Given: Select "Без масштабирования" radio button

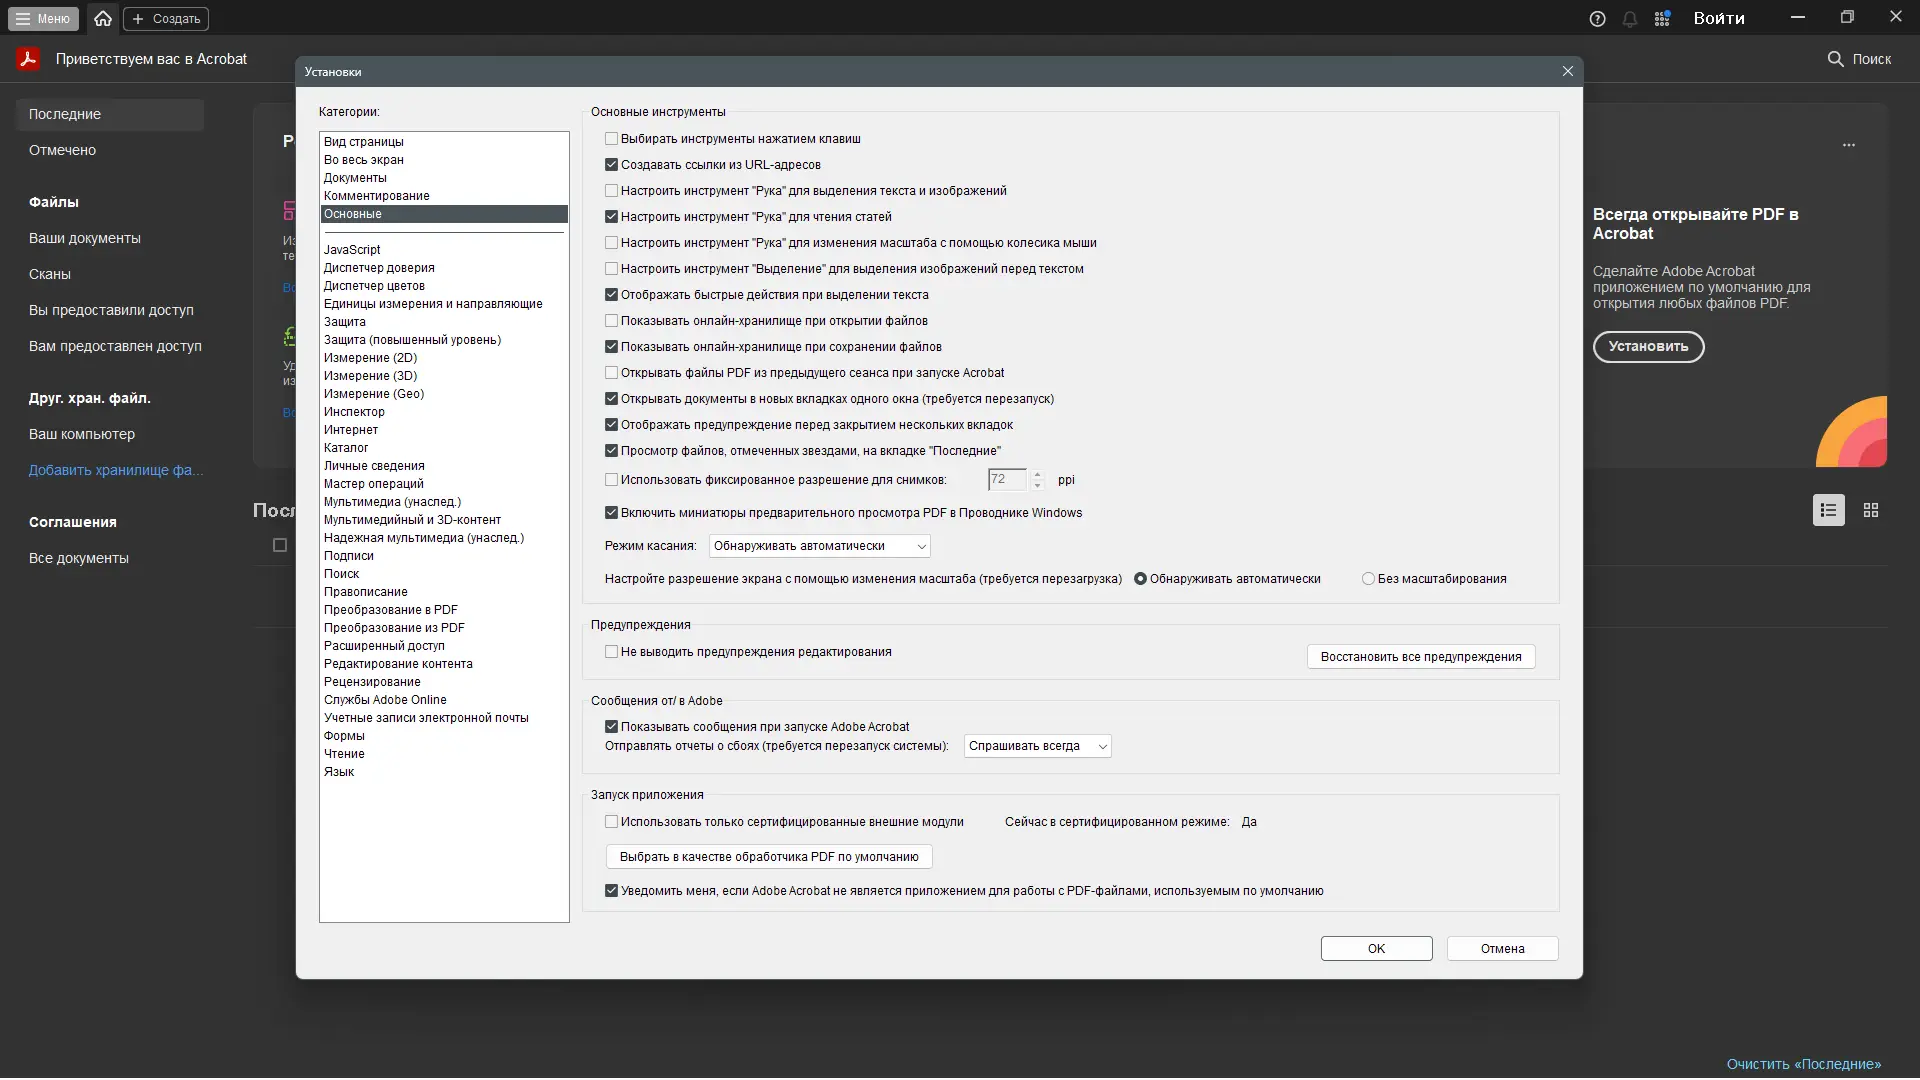Looking at the screenshot, I should 1368,579.
